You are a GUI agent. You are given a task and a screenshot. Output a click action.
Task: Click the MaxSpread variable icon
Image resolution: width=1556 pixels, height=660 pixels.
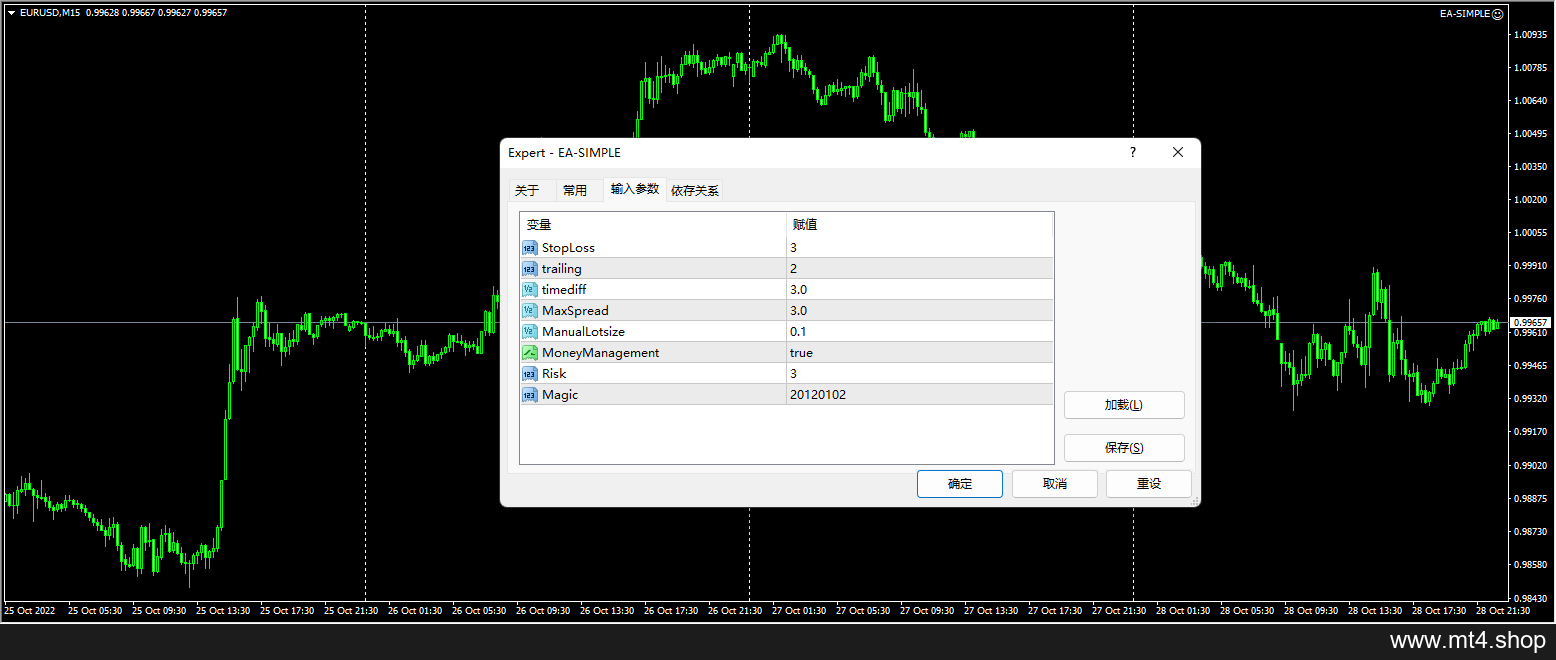pos(529,310)
